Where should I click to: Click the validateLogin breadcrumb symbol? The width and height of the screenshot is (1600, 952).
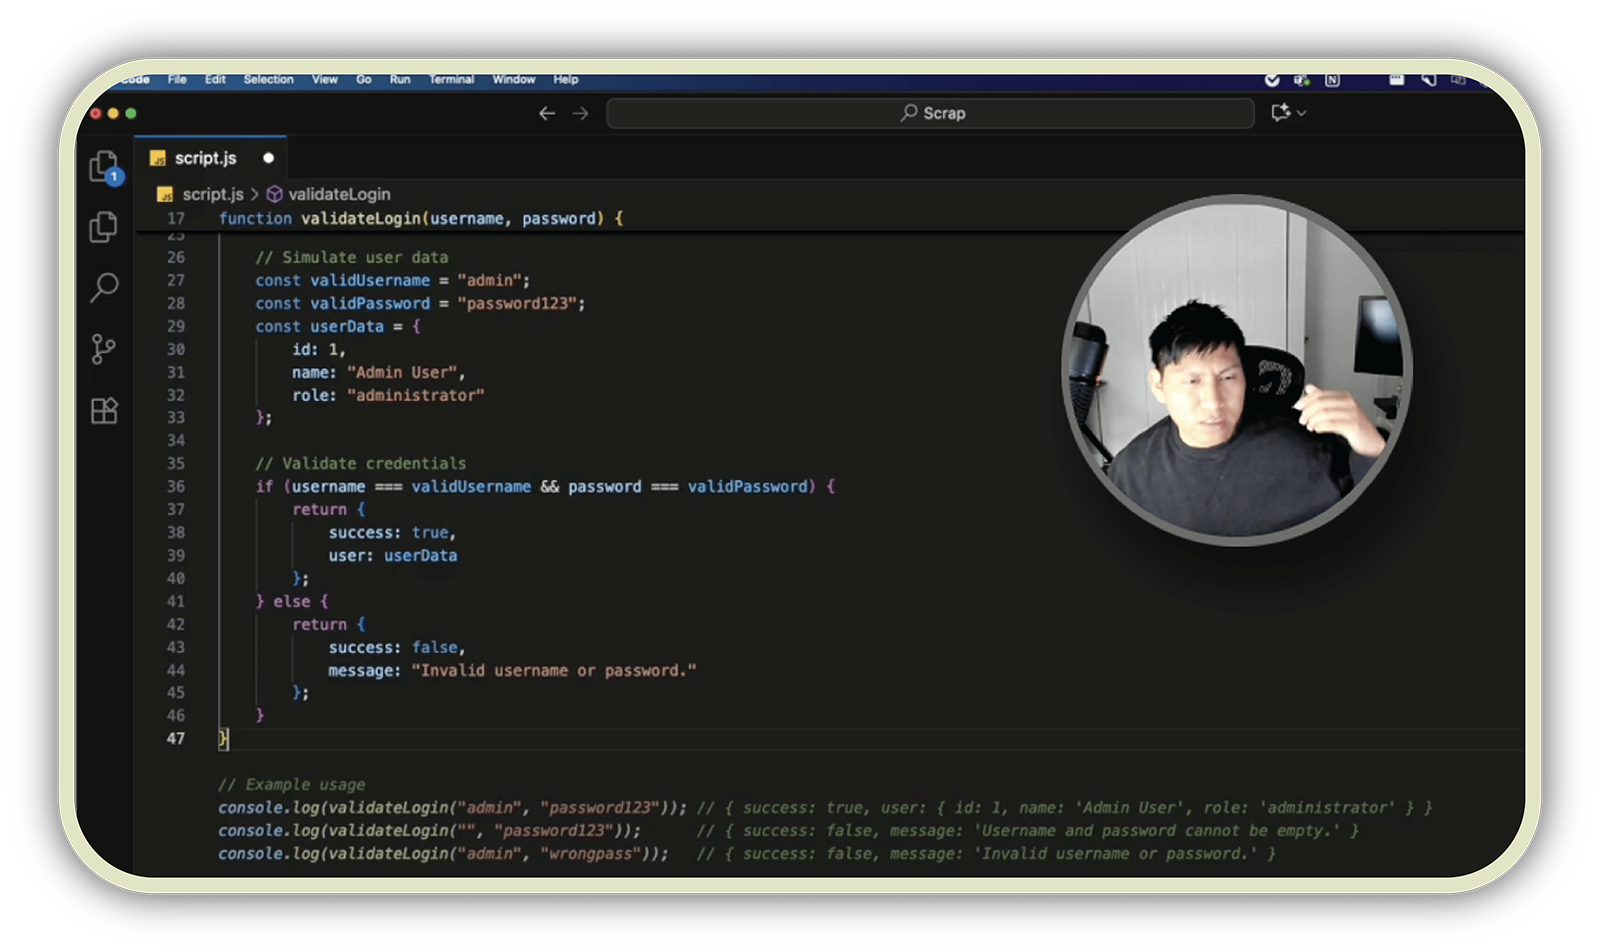click(338, 194)
